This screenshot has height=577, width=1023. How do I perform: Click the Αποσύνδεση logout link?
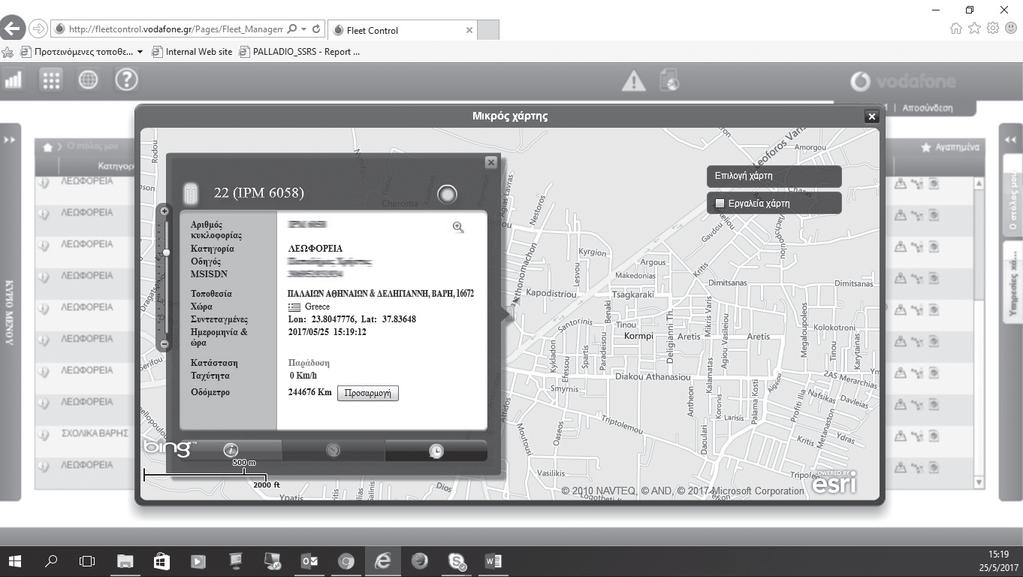pyautogui.click(x=927, y=108)
